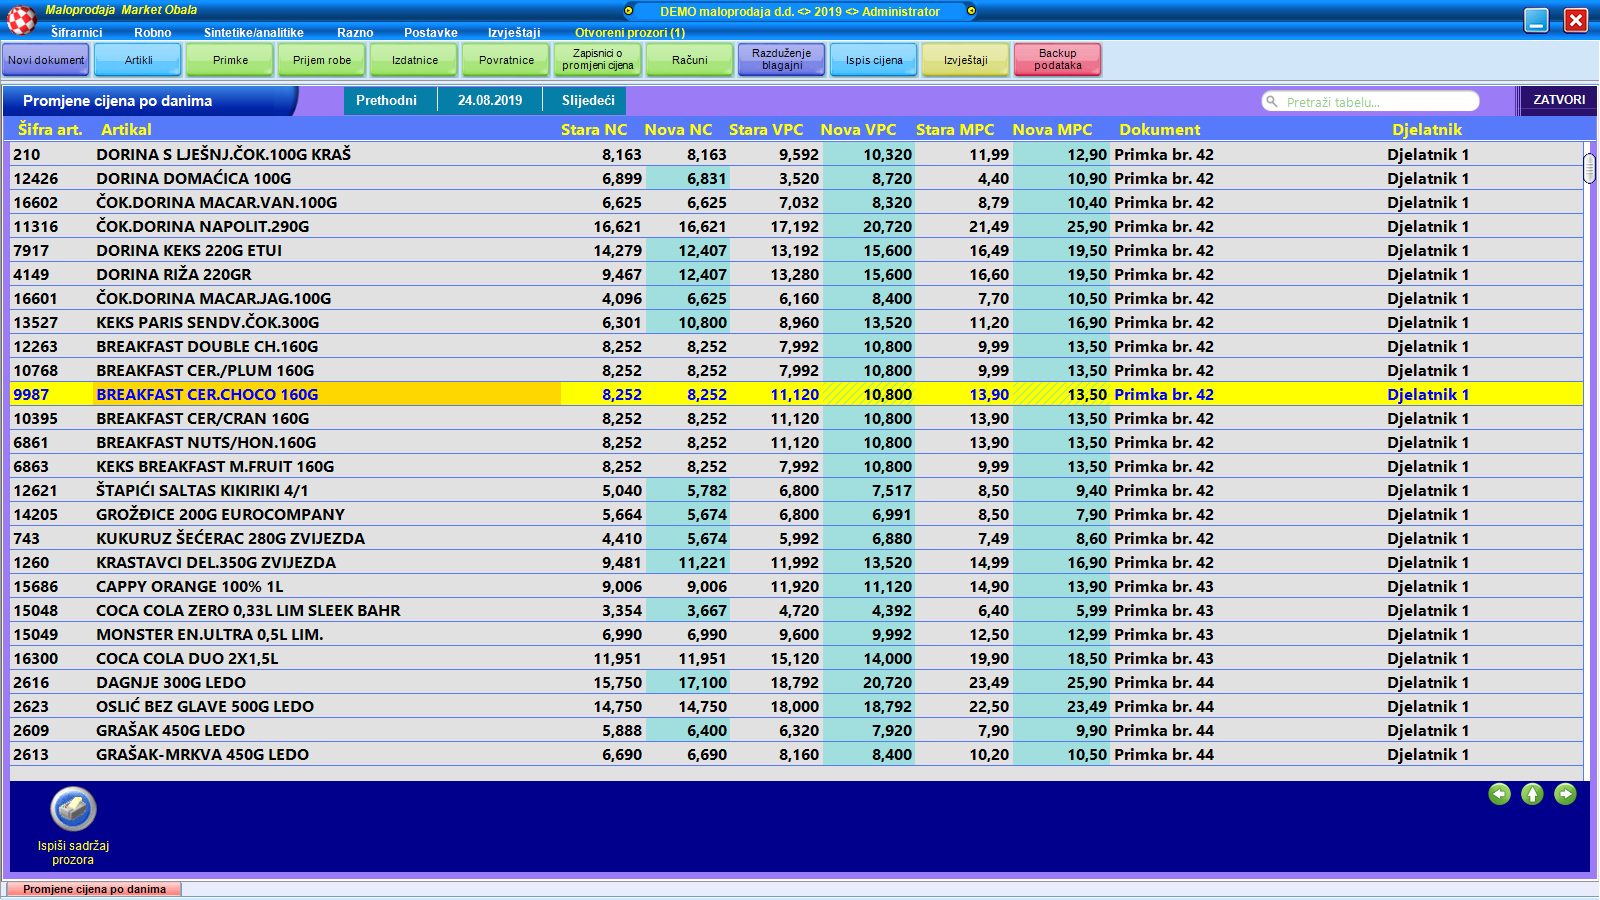
Task: Click the green up arrow icon
Action: point(1532,794)
